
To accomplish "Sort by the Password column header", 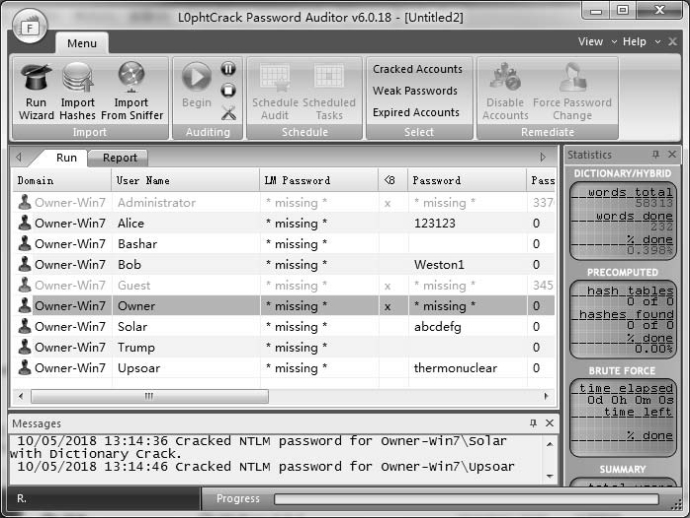I will 466,180.
